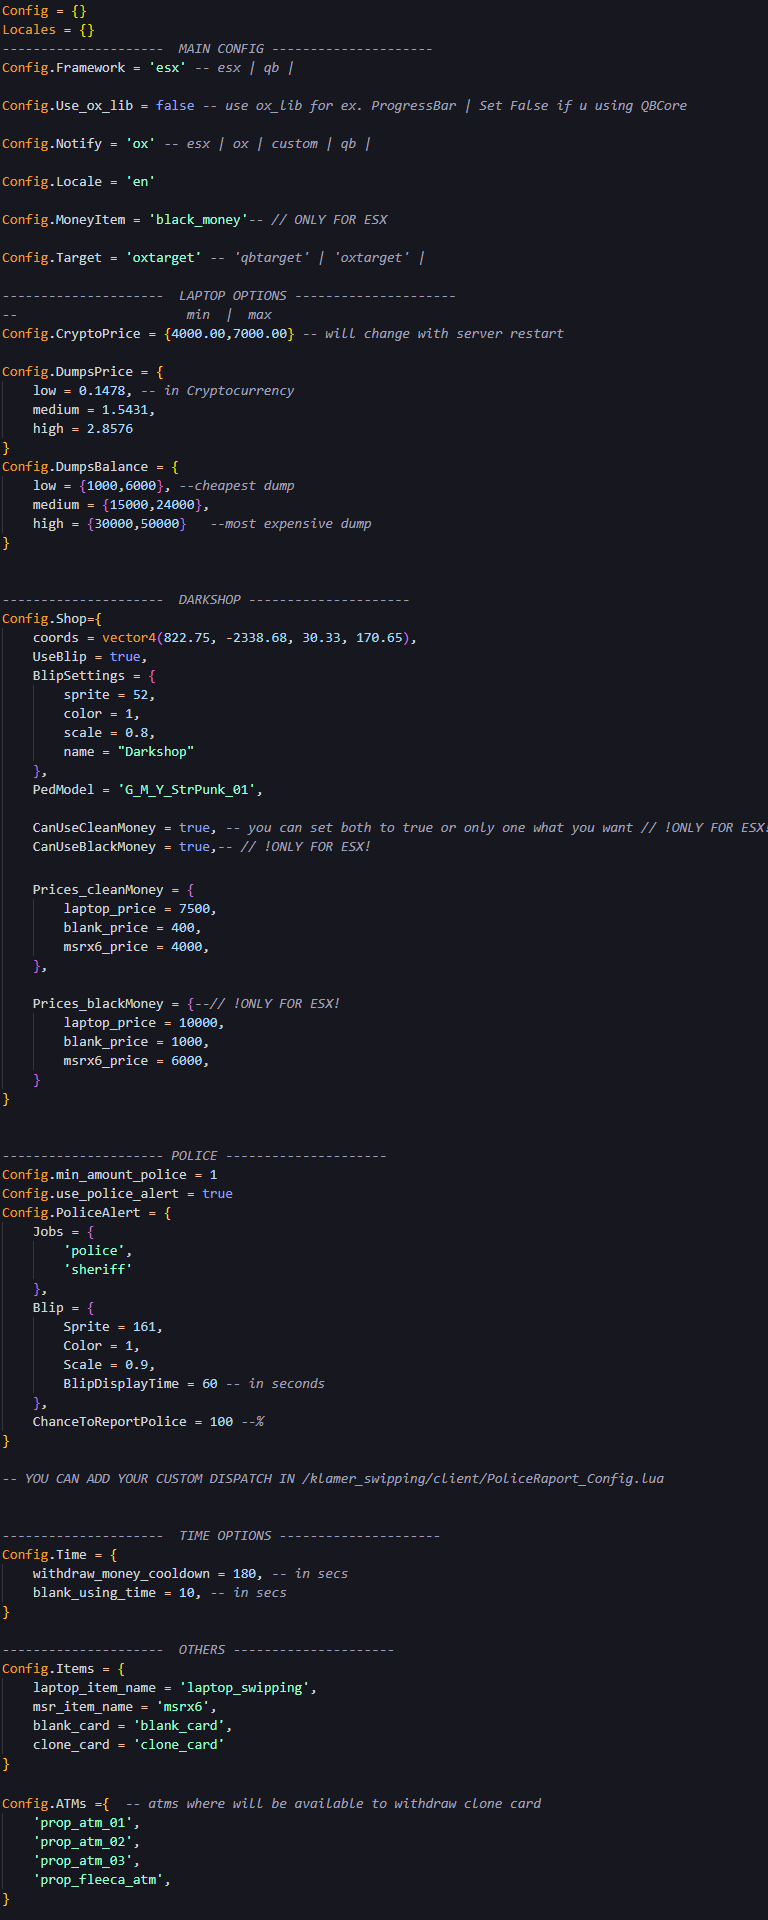
Task: Click the vector4 coordinates in Config.Shop
Action: coord(258,637)
